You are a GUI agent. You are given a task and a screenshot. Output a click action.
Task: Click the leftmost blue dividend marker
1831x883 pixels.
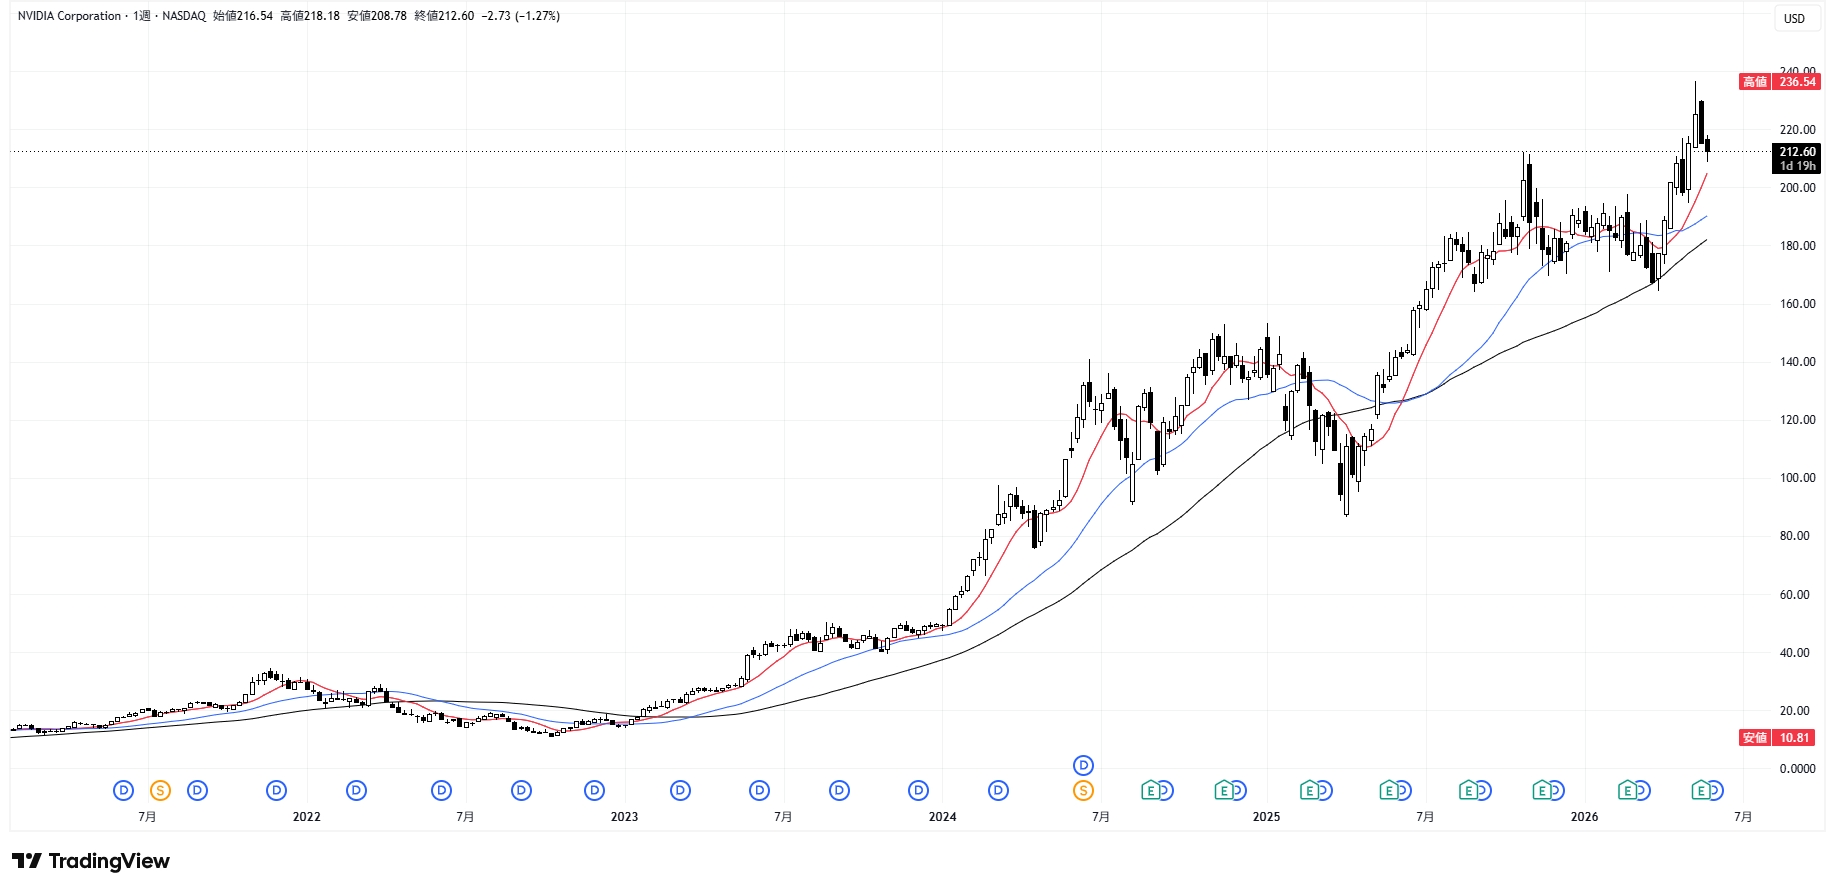tap(123, 791)
